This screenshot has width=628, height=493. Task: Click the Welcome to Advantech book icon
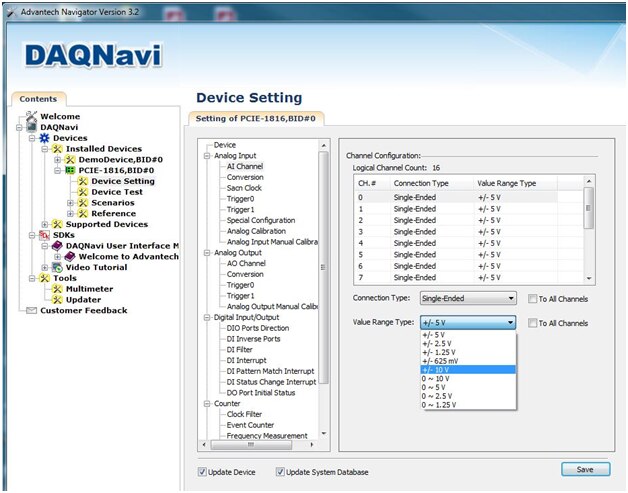(70, 257)
